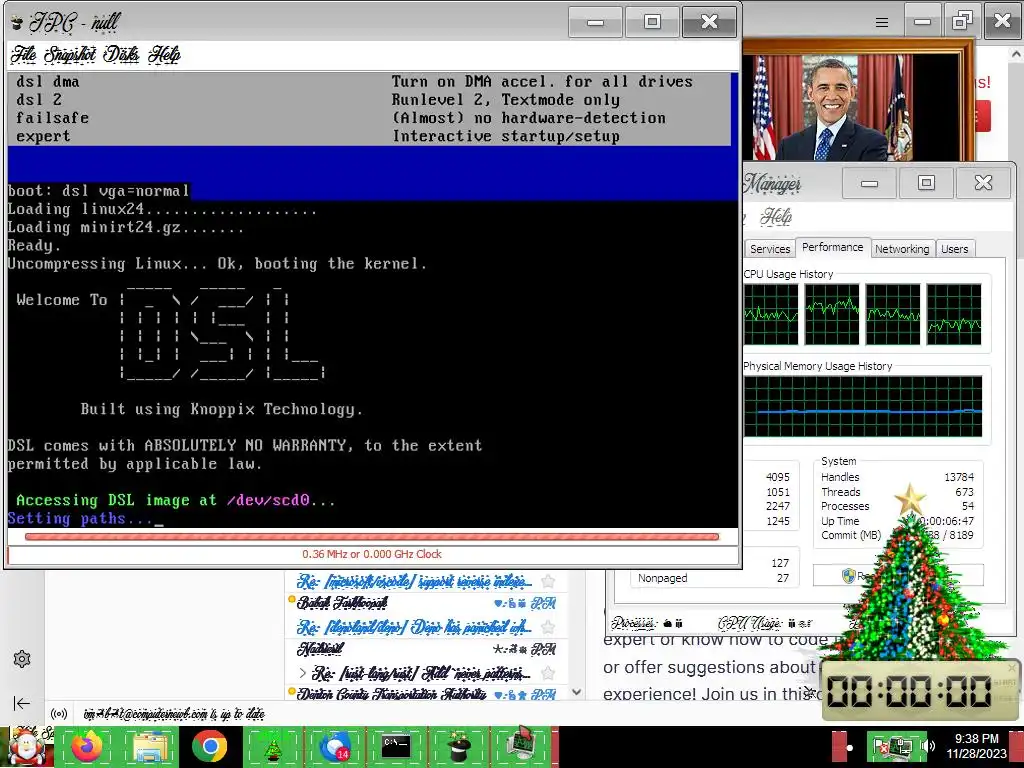Image resolution: width=1024 pixels, height=768 pixels.
Task: Click the Resource Monitor shield button
Action: 898,575
